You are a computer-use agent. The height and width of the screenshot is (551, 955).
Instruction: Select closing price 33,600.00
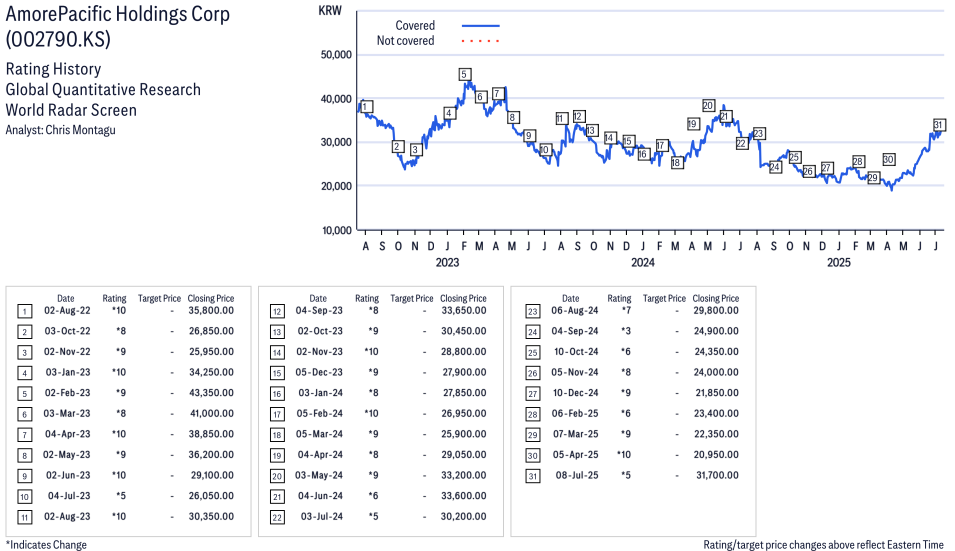coord(463,496)
